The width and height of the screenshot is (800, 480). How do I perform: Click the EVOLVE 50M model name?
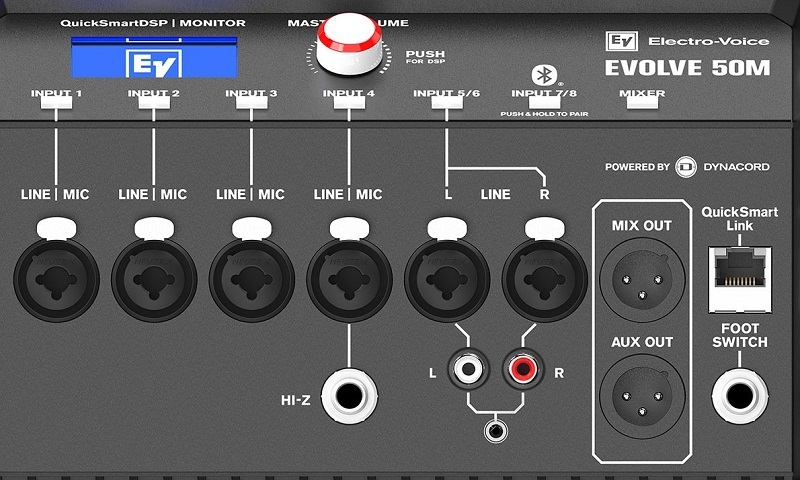coord(687,68)
